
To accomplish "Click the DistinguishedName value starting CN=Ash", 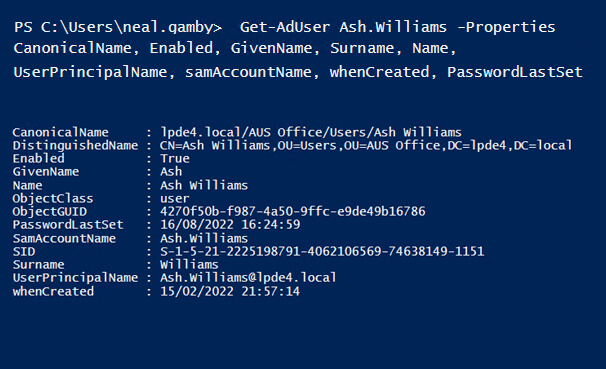I will 366,146.
